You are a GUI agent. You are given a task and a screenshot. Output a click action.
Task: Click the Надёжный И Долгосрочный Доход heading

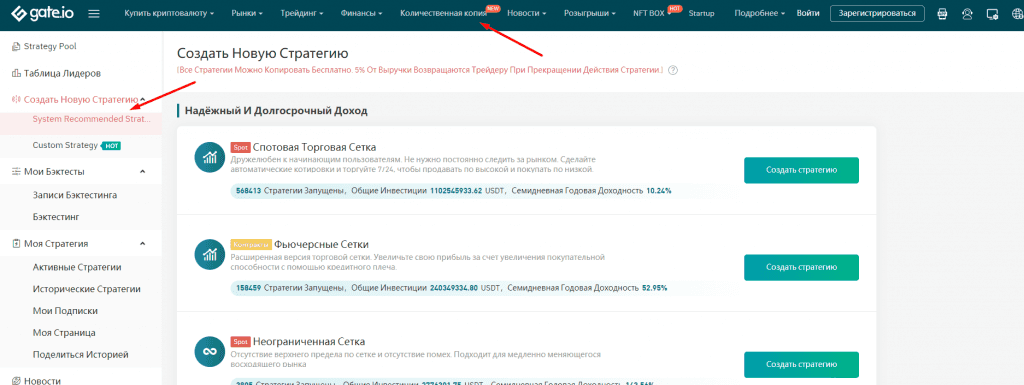coord(276,110)
